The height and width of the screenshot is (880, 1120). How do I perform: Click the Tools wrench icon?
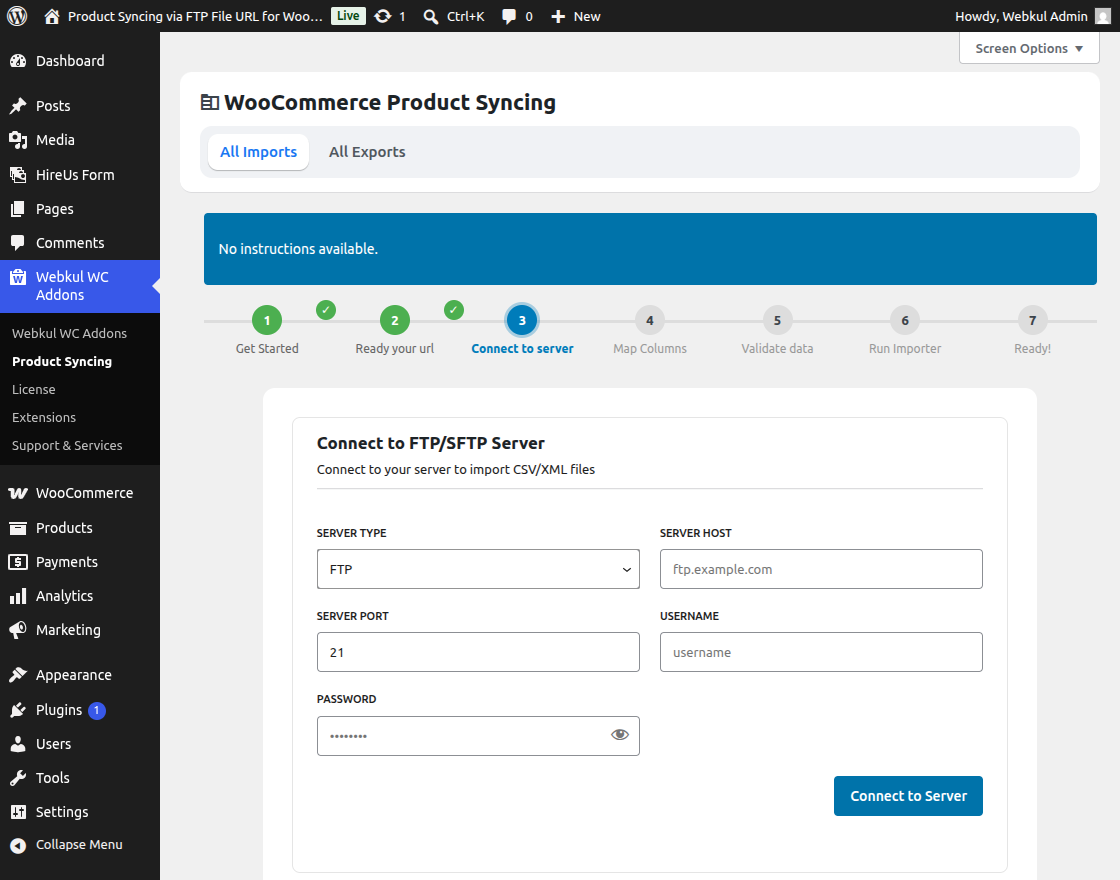click(18, 778)
